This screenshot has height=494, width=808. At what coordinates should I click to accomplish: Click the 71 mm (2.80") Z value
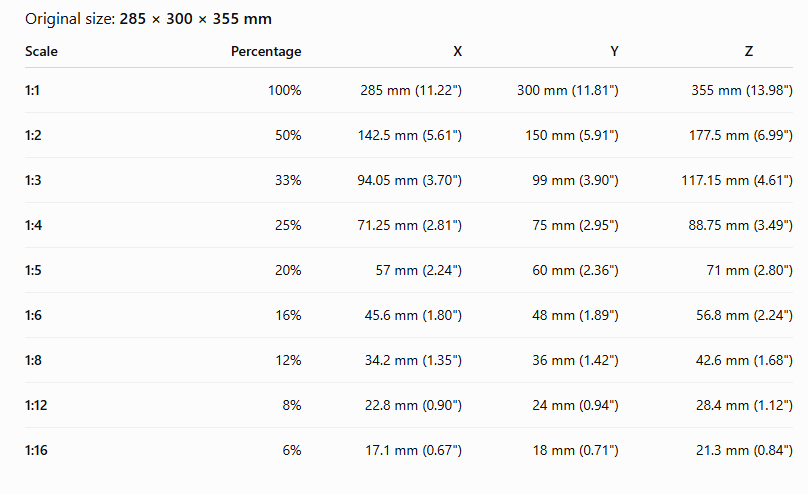pos(749,270)
